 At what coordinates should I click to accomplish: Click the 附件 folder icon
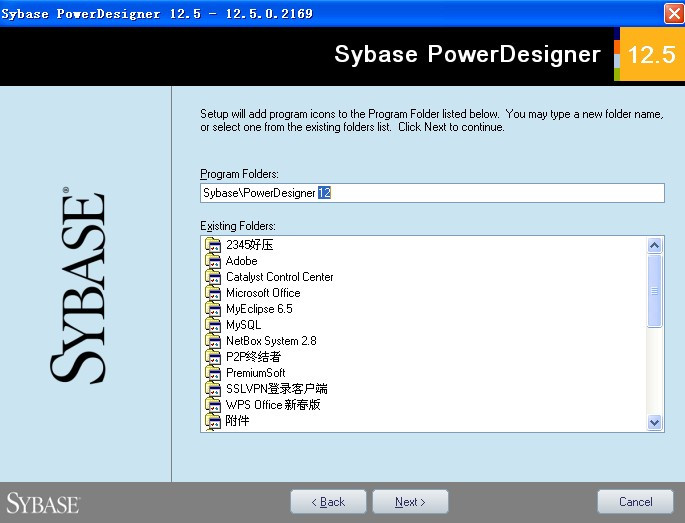[x=213, y=421]
